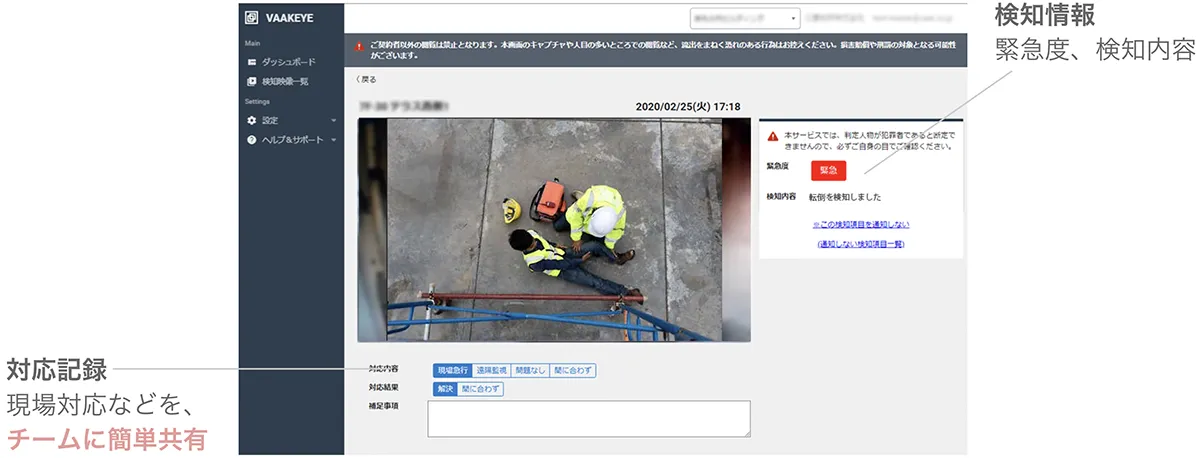Click the red 緊急 urgency badge
Viewport: 1200px width, 458px height.
pyautogui.click(x=829, y=171)
